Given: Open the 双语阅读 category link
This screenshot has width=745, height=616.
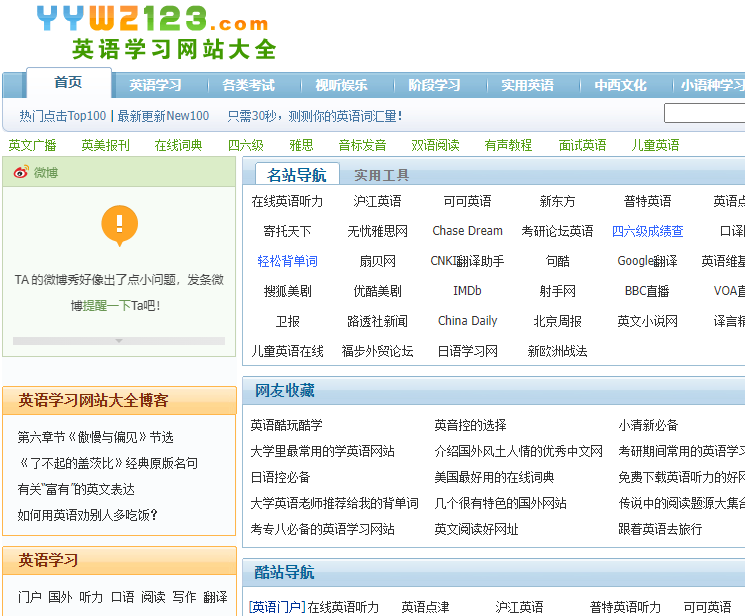Looking at the screenshot, I should click(435, 145).
